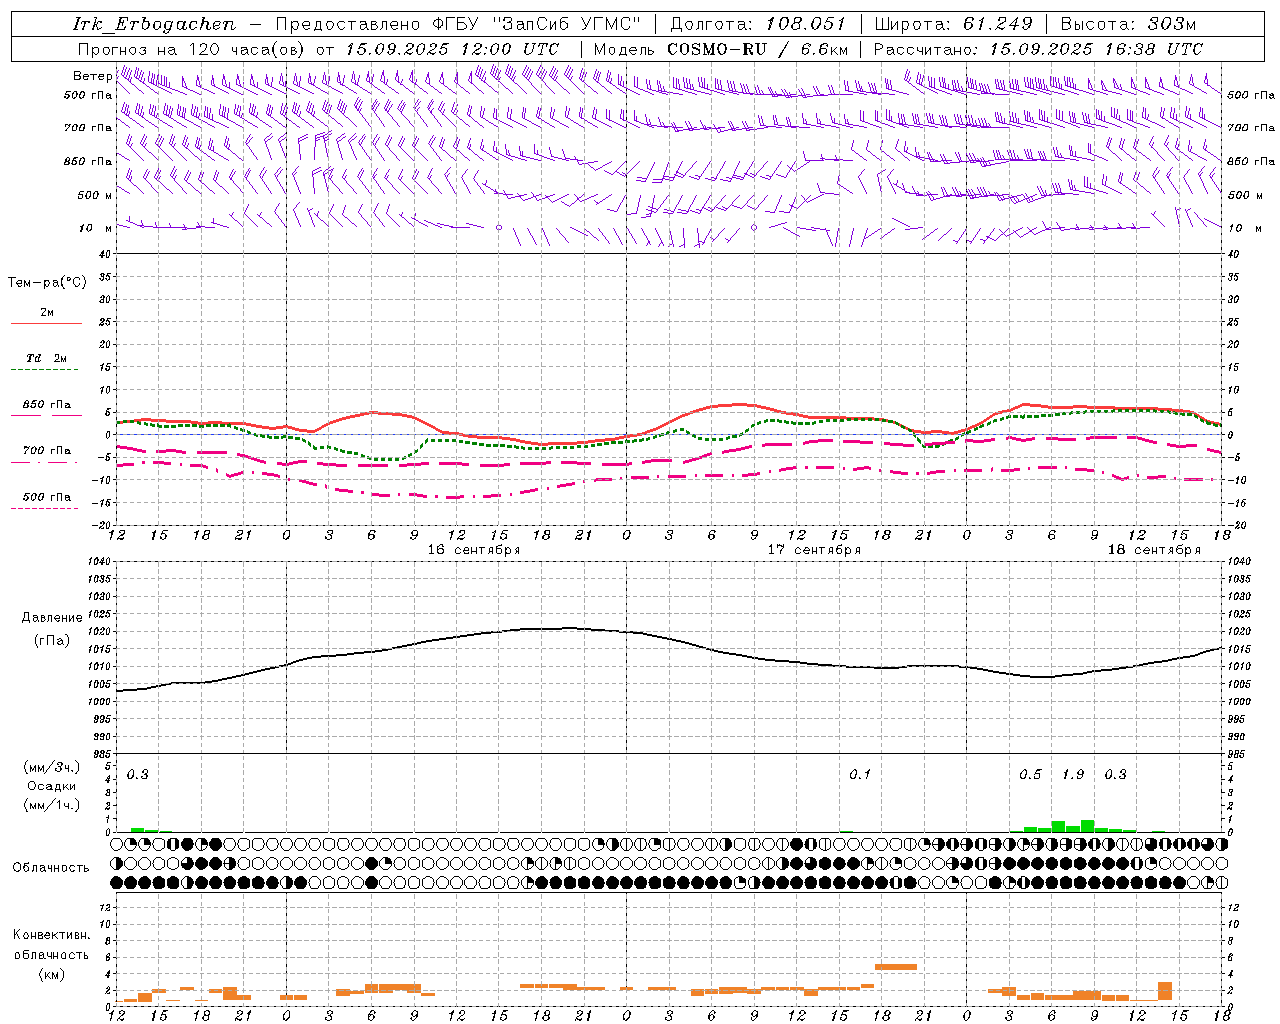Click the Конвективн. convective label
Viewport: 1280px width, 1024px height.
click(x=51, y=935)
